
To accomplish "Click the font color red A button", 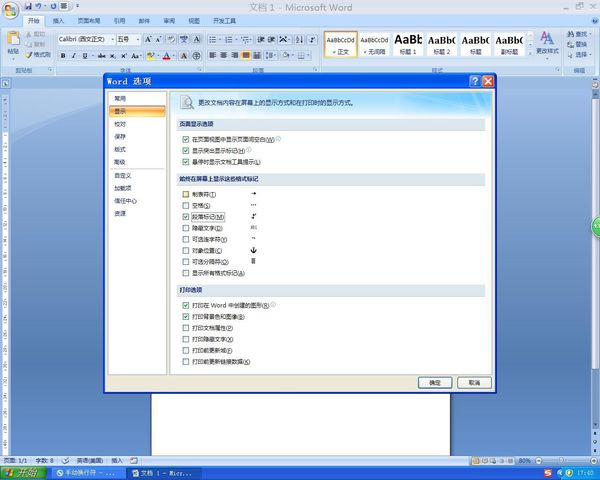I will pyautogui.click(x=166, y=56).
